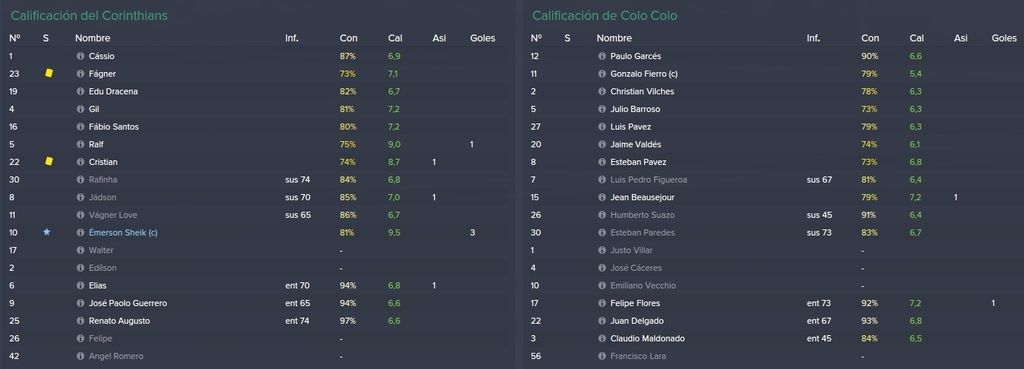
Task: Sort Corinthians table by Goles column
Action: [483, 39]
